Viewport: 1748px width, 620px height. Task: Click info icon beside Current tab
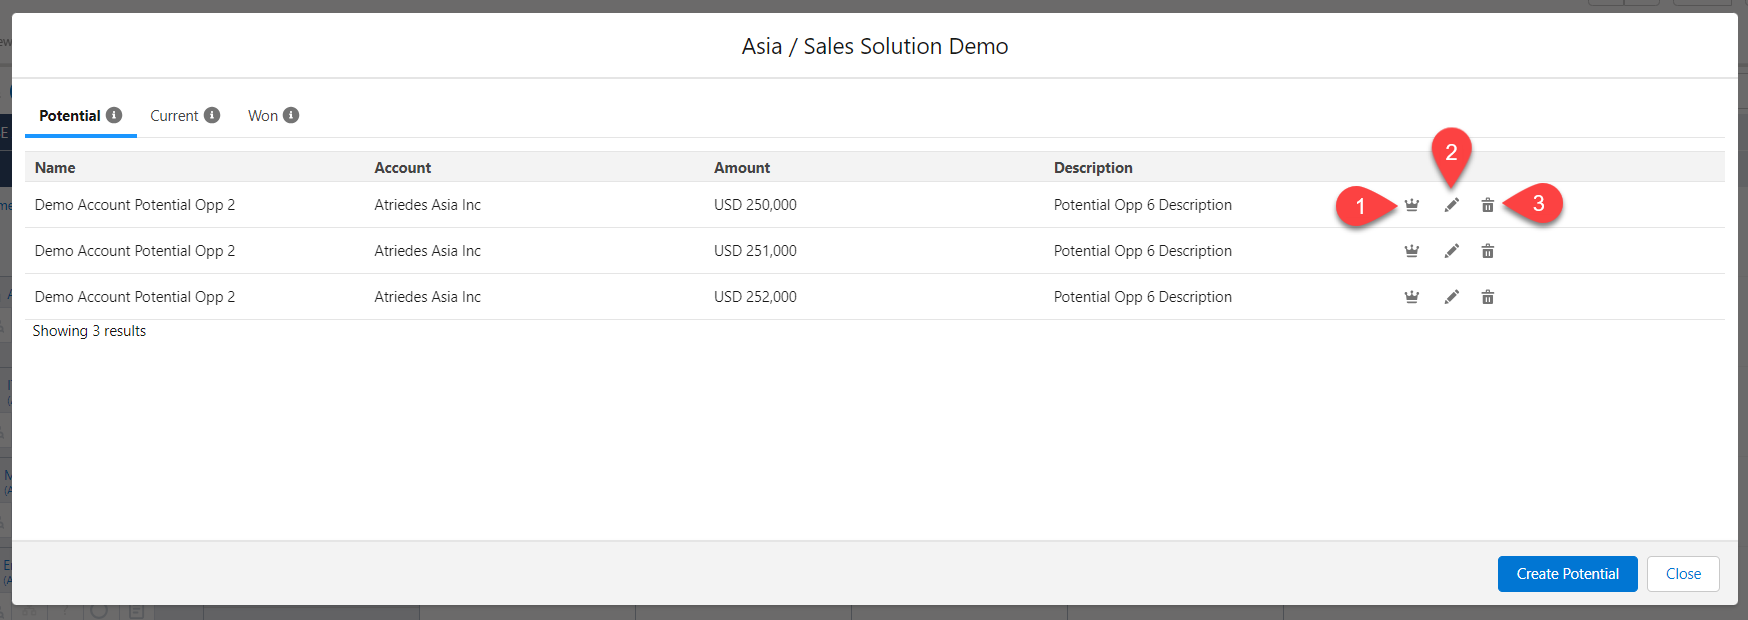212,115
